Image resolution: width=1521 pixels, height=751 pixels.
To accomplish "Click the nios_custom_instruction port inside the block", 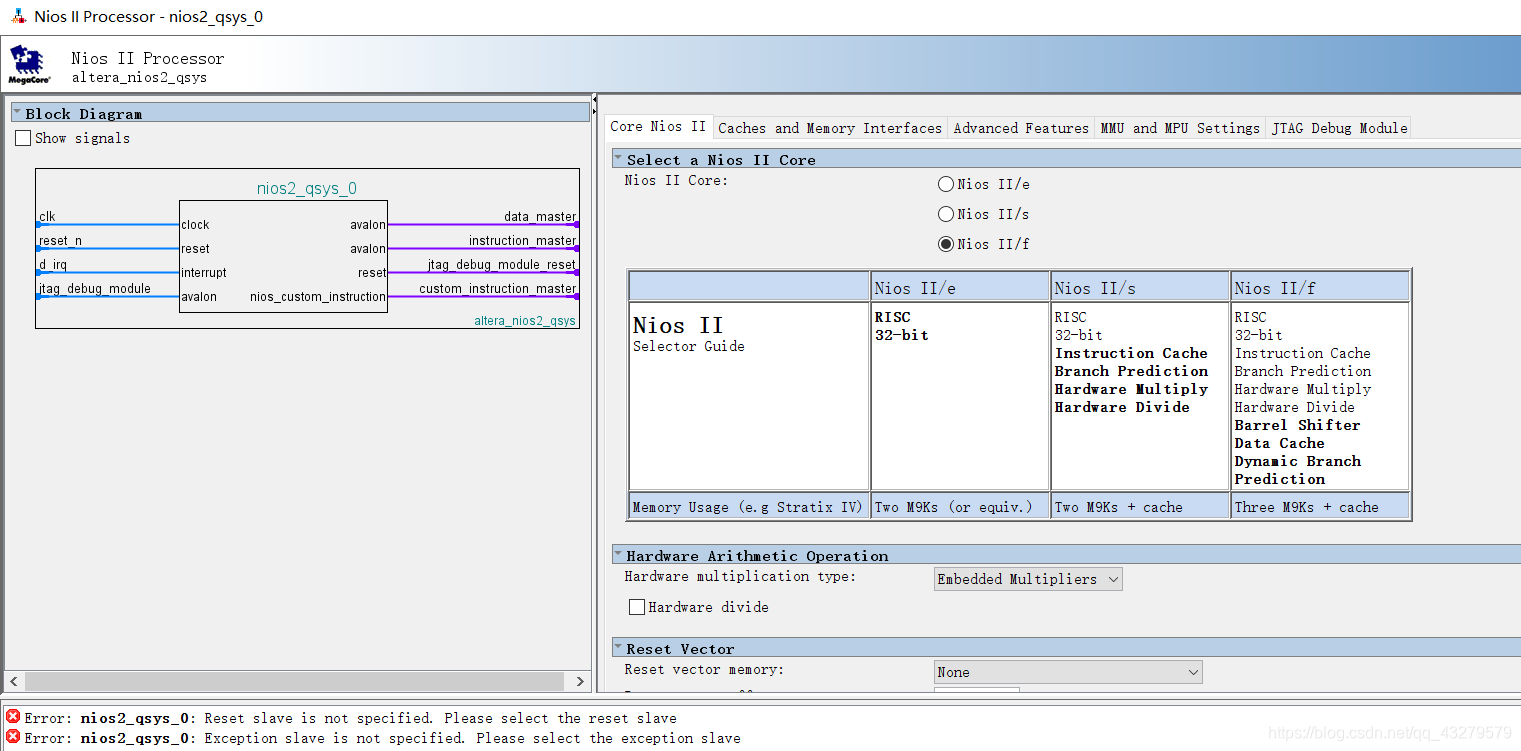I will pos(318,296).
